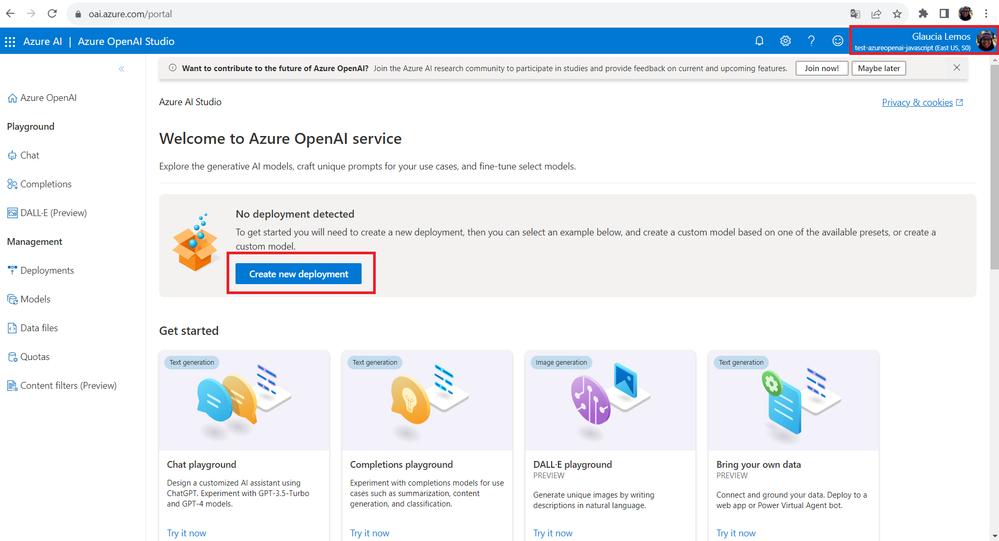
Task: Open Chat in the Playground section
Action: tap(30, 155)
